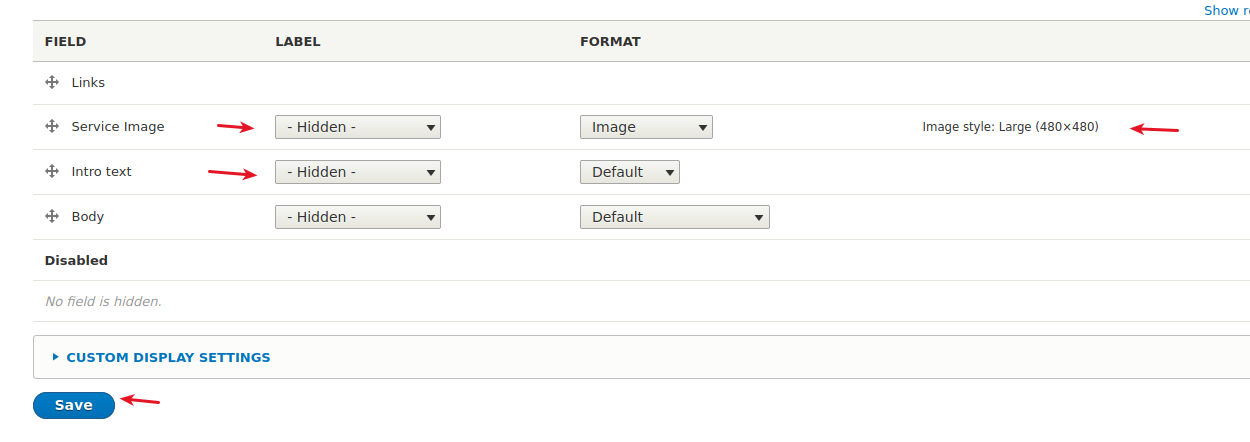
Task: Click the Body row drag handle
Action: pyautogui.click(x=52, y=217)
